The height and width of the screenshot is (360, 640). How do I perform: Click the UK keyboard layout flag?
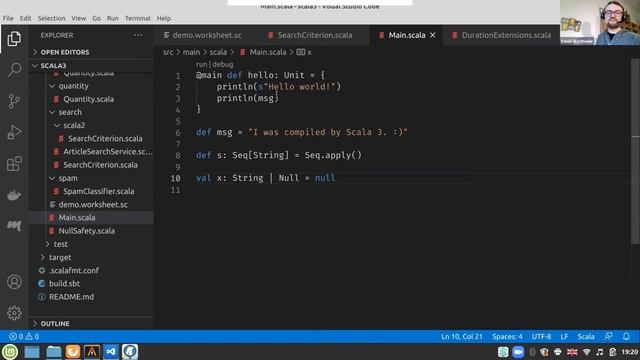[x=572, y=352]
